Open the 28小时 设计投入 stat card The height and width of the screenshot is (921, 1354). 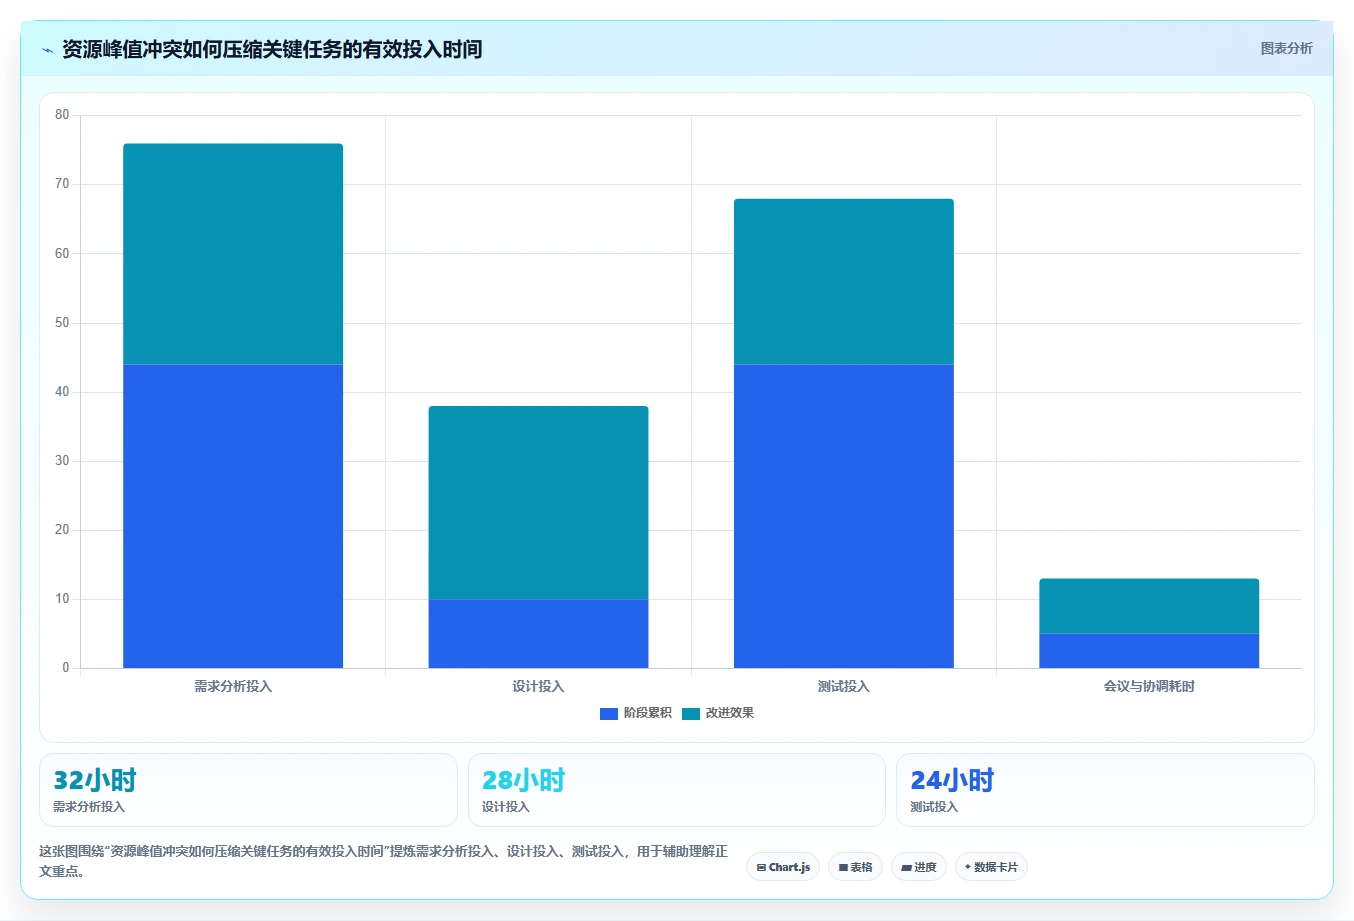pos(677,790)
